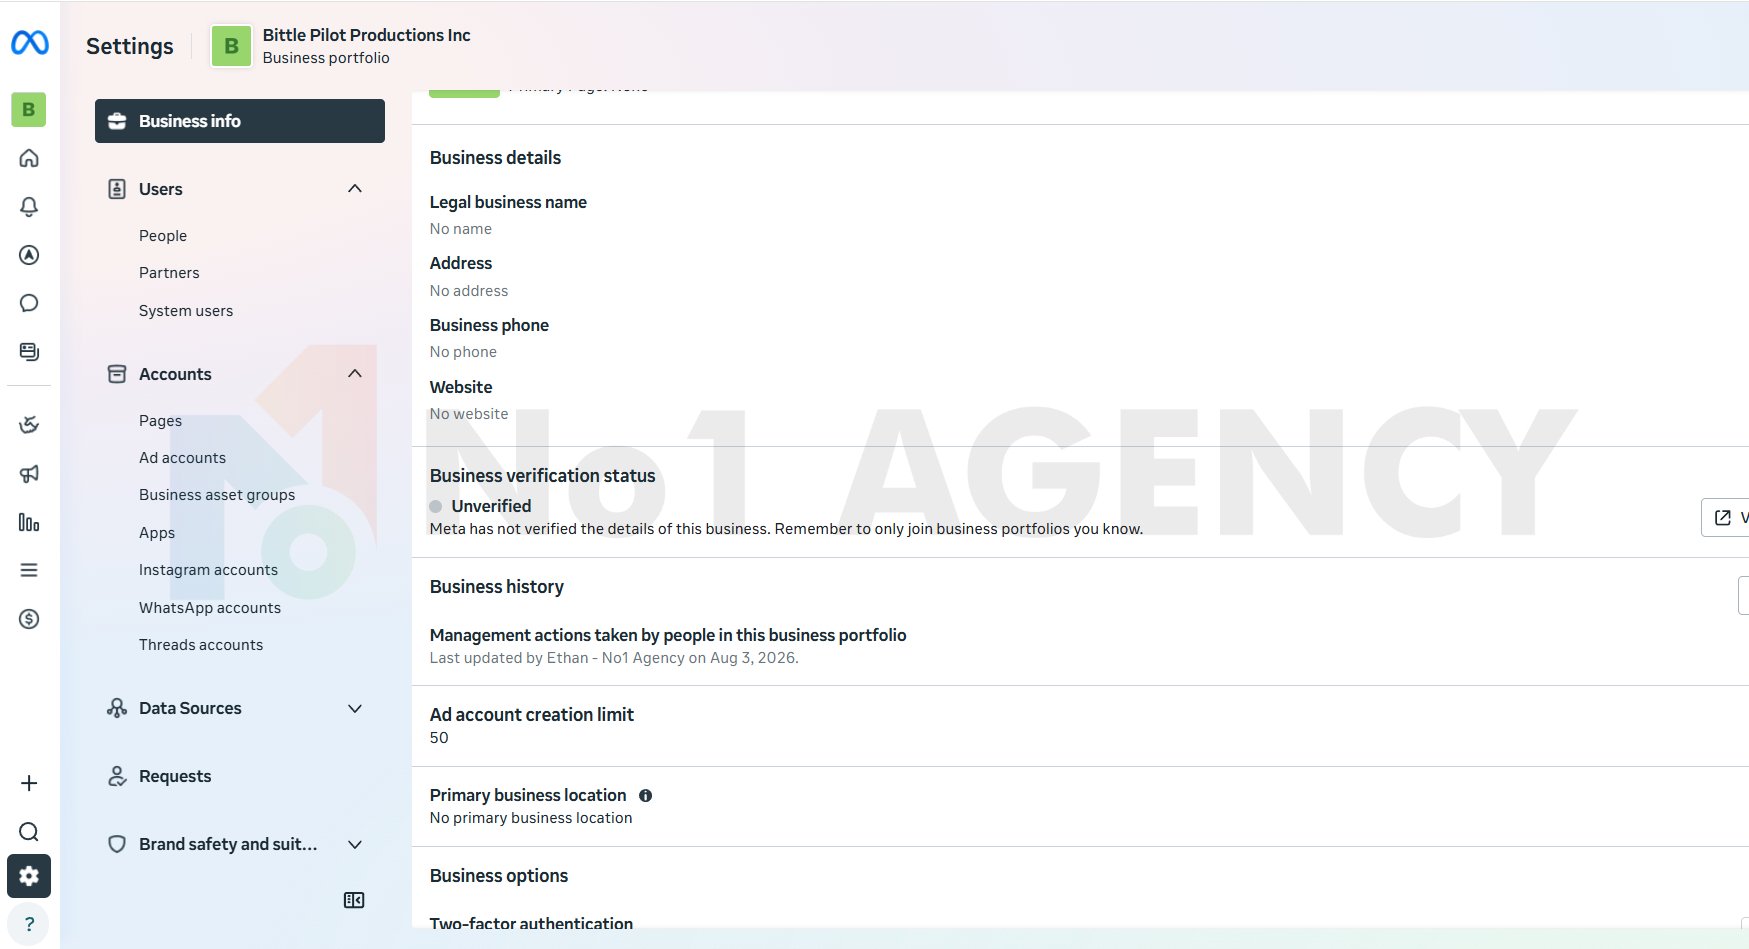This screenshot has height=949, width=1749.
Task: Open the green B portfolio icon in left rail
Action: point(29,109)
